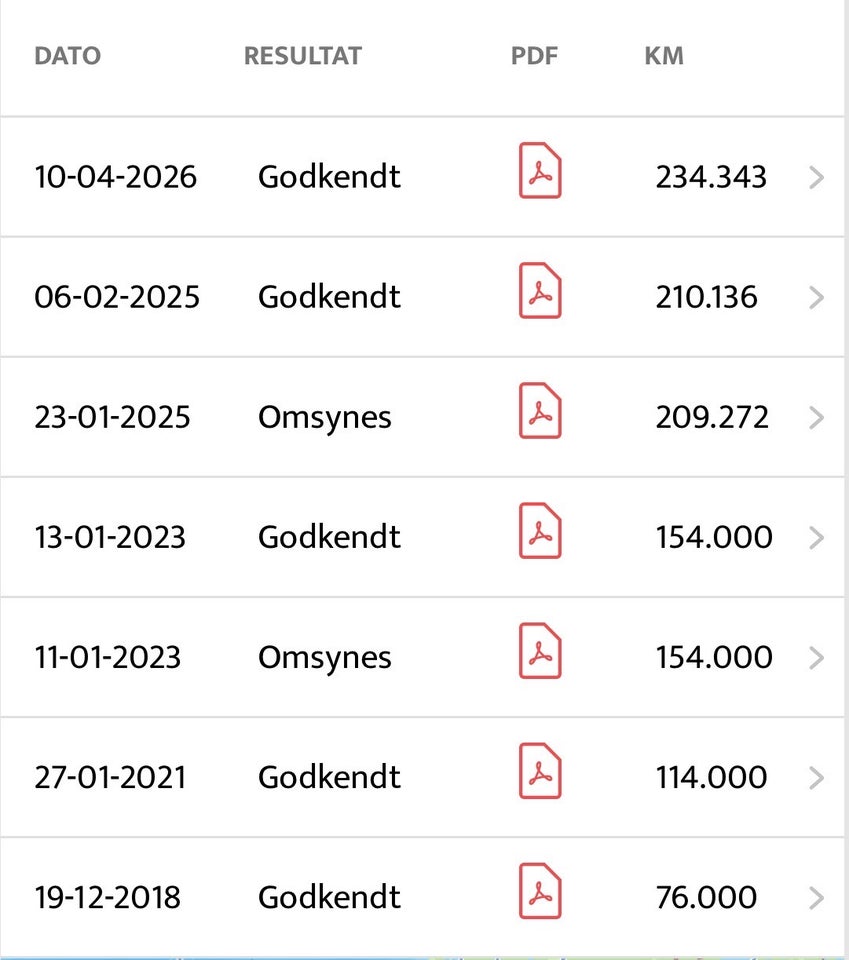Open PDF report dated 06-02-2025
Image resolution: width=849 pixels, height=960 pixels.
540,291
